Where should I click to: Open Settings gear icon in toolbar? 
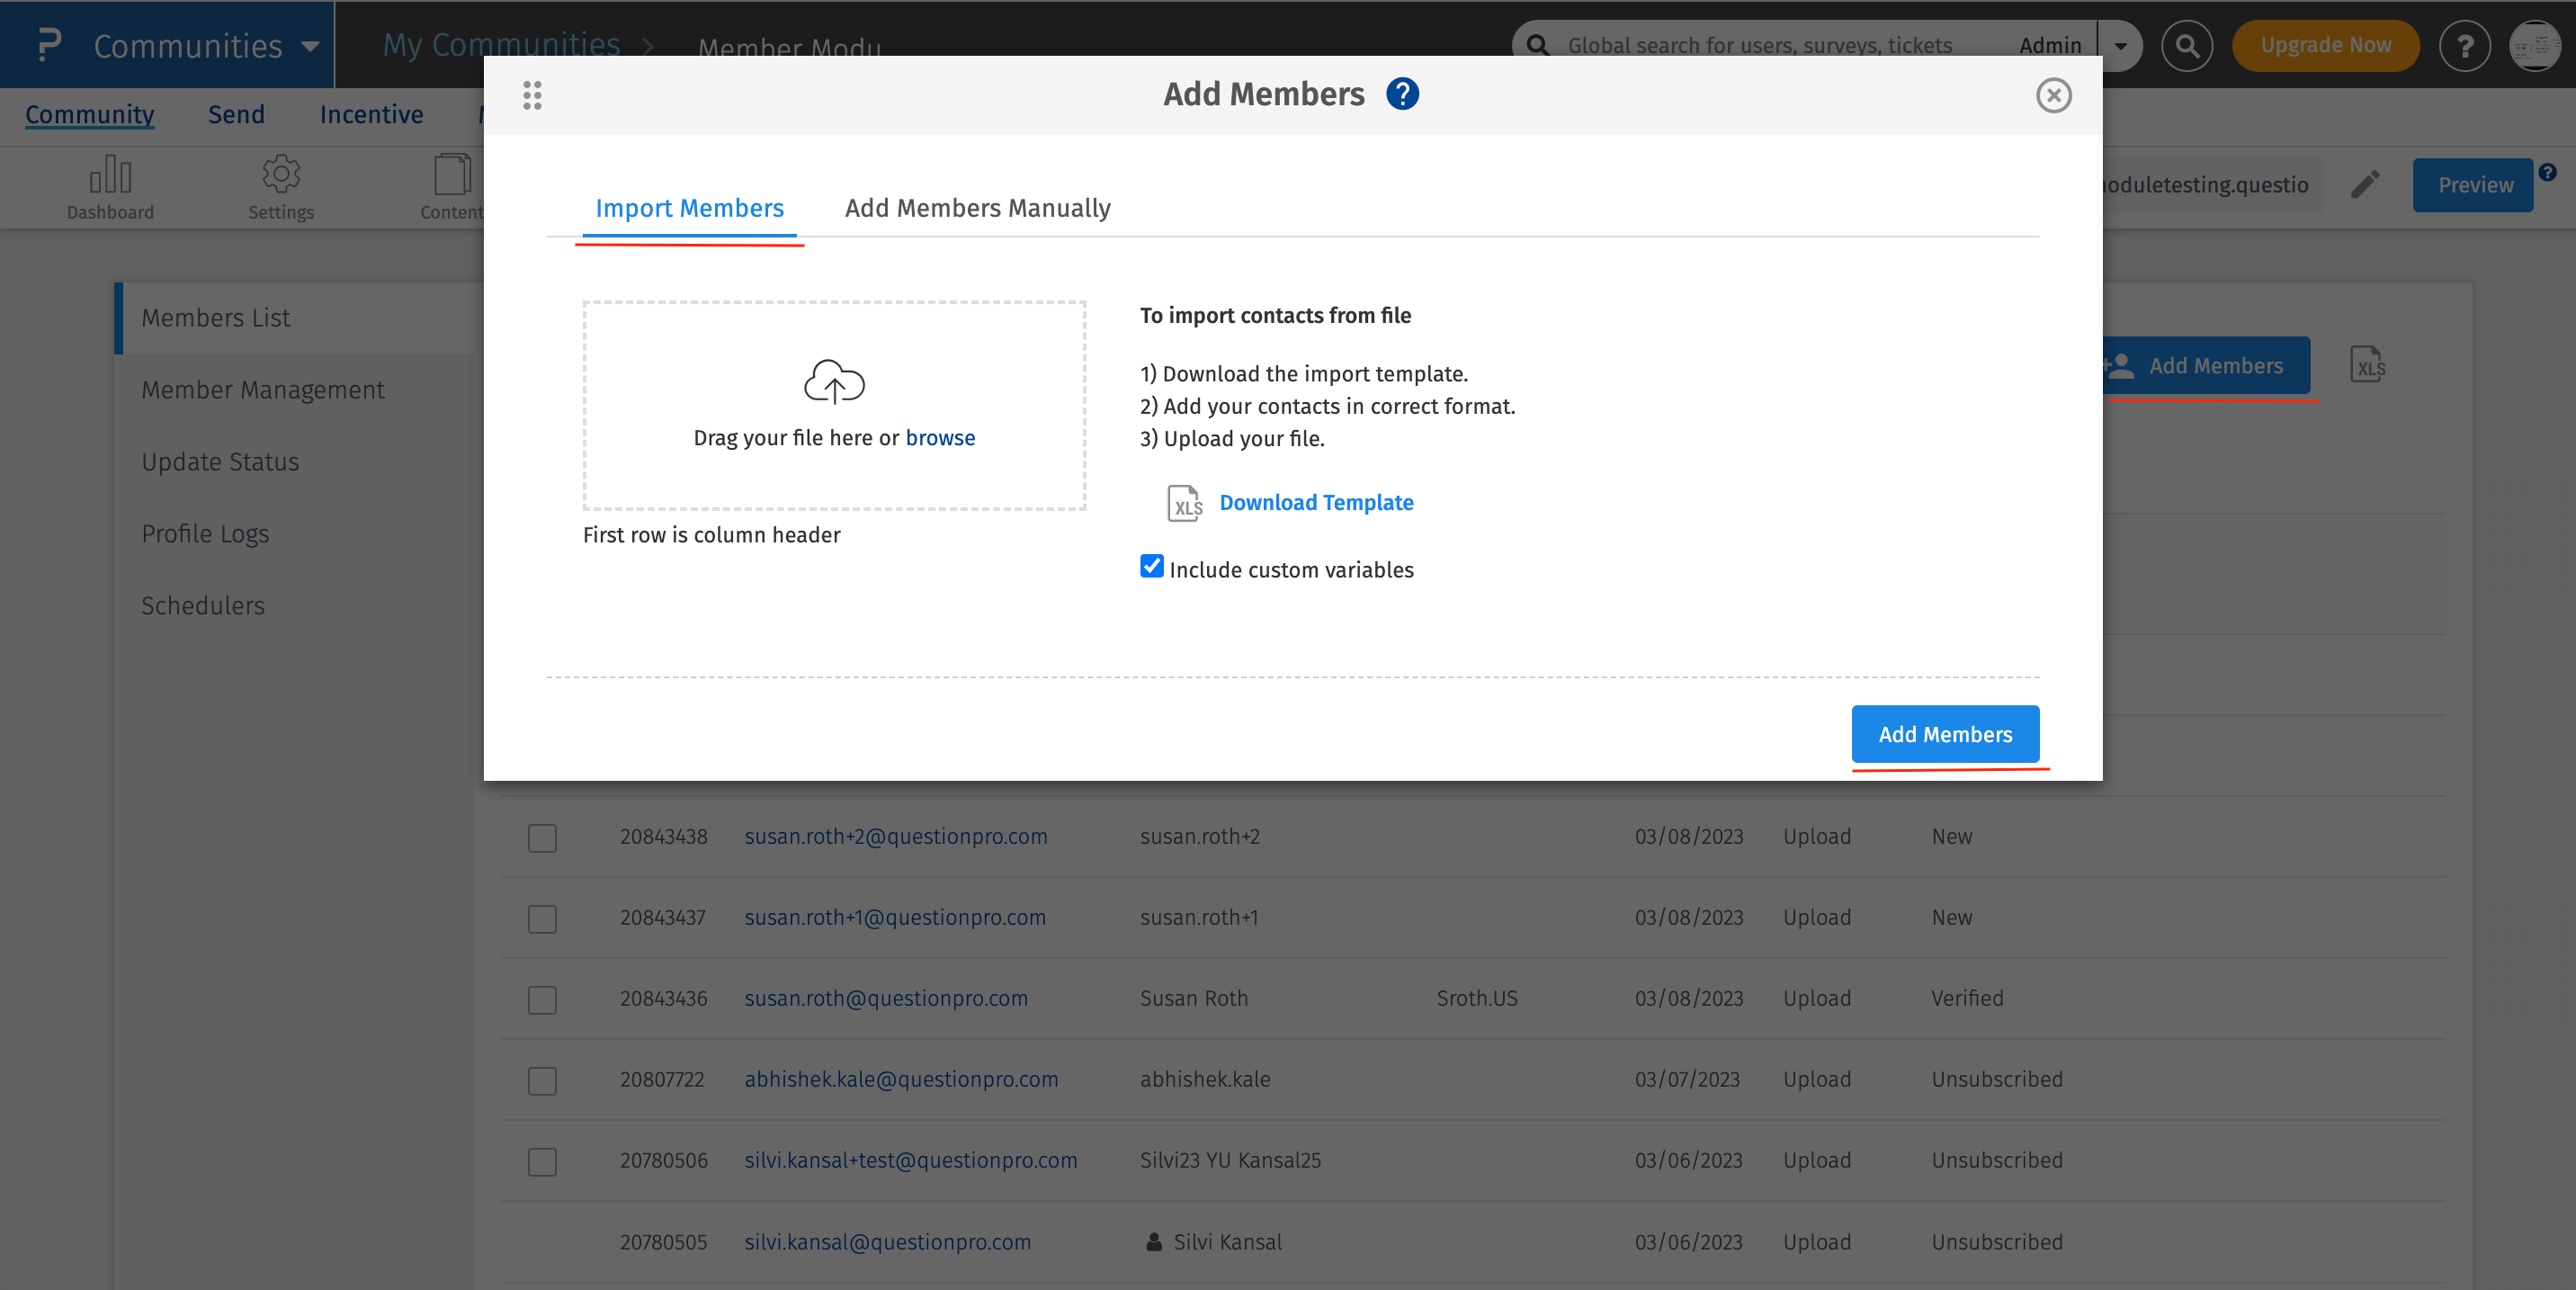point(281,175)
